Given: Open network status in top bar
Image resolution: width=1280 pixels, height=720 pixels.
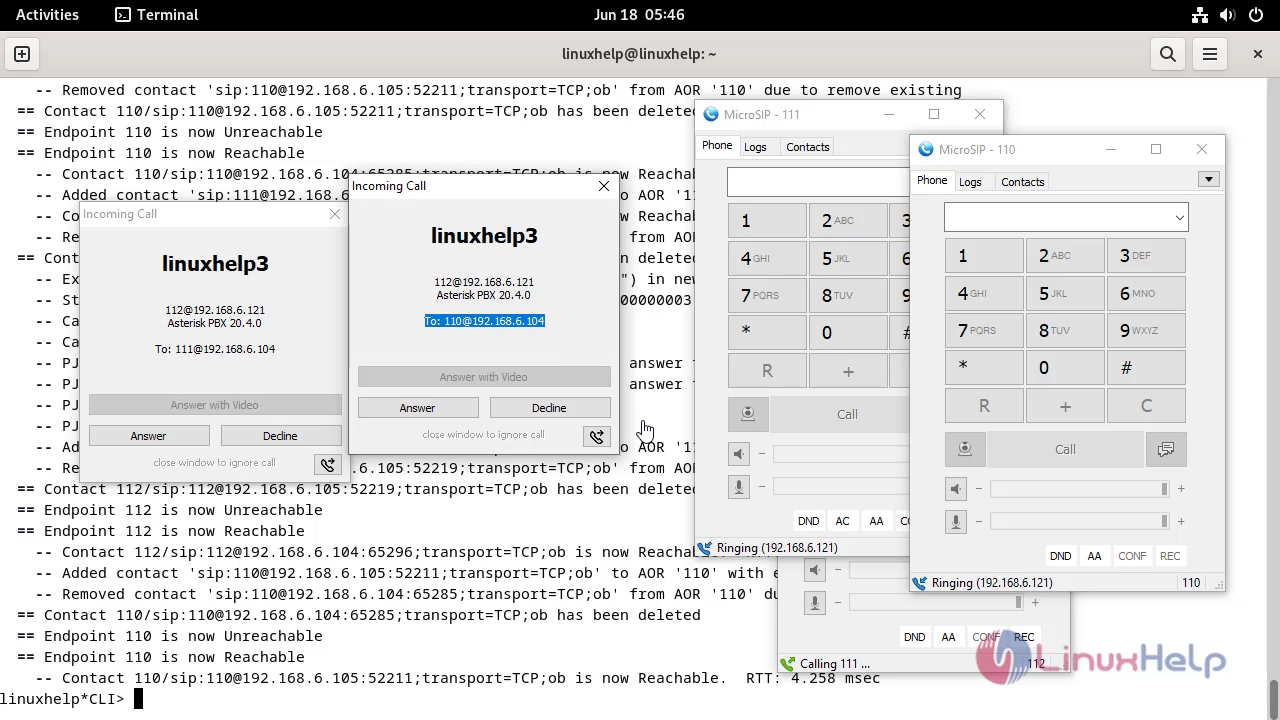Looking at the screenshot, I should click(x=1201, y=15).
